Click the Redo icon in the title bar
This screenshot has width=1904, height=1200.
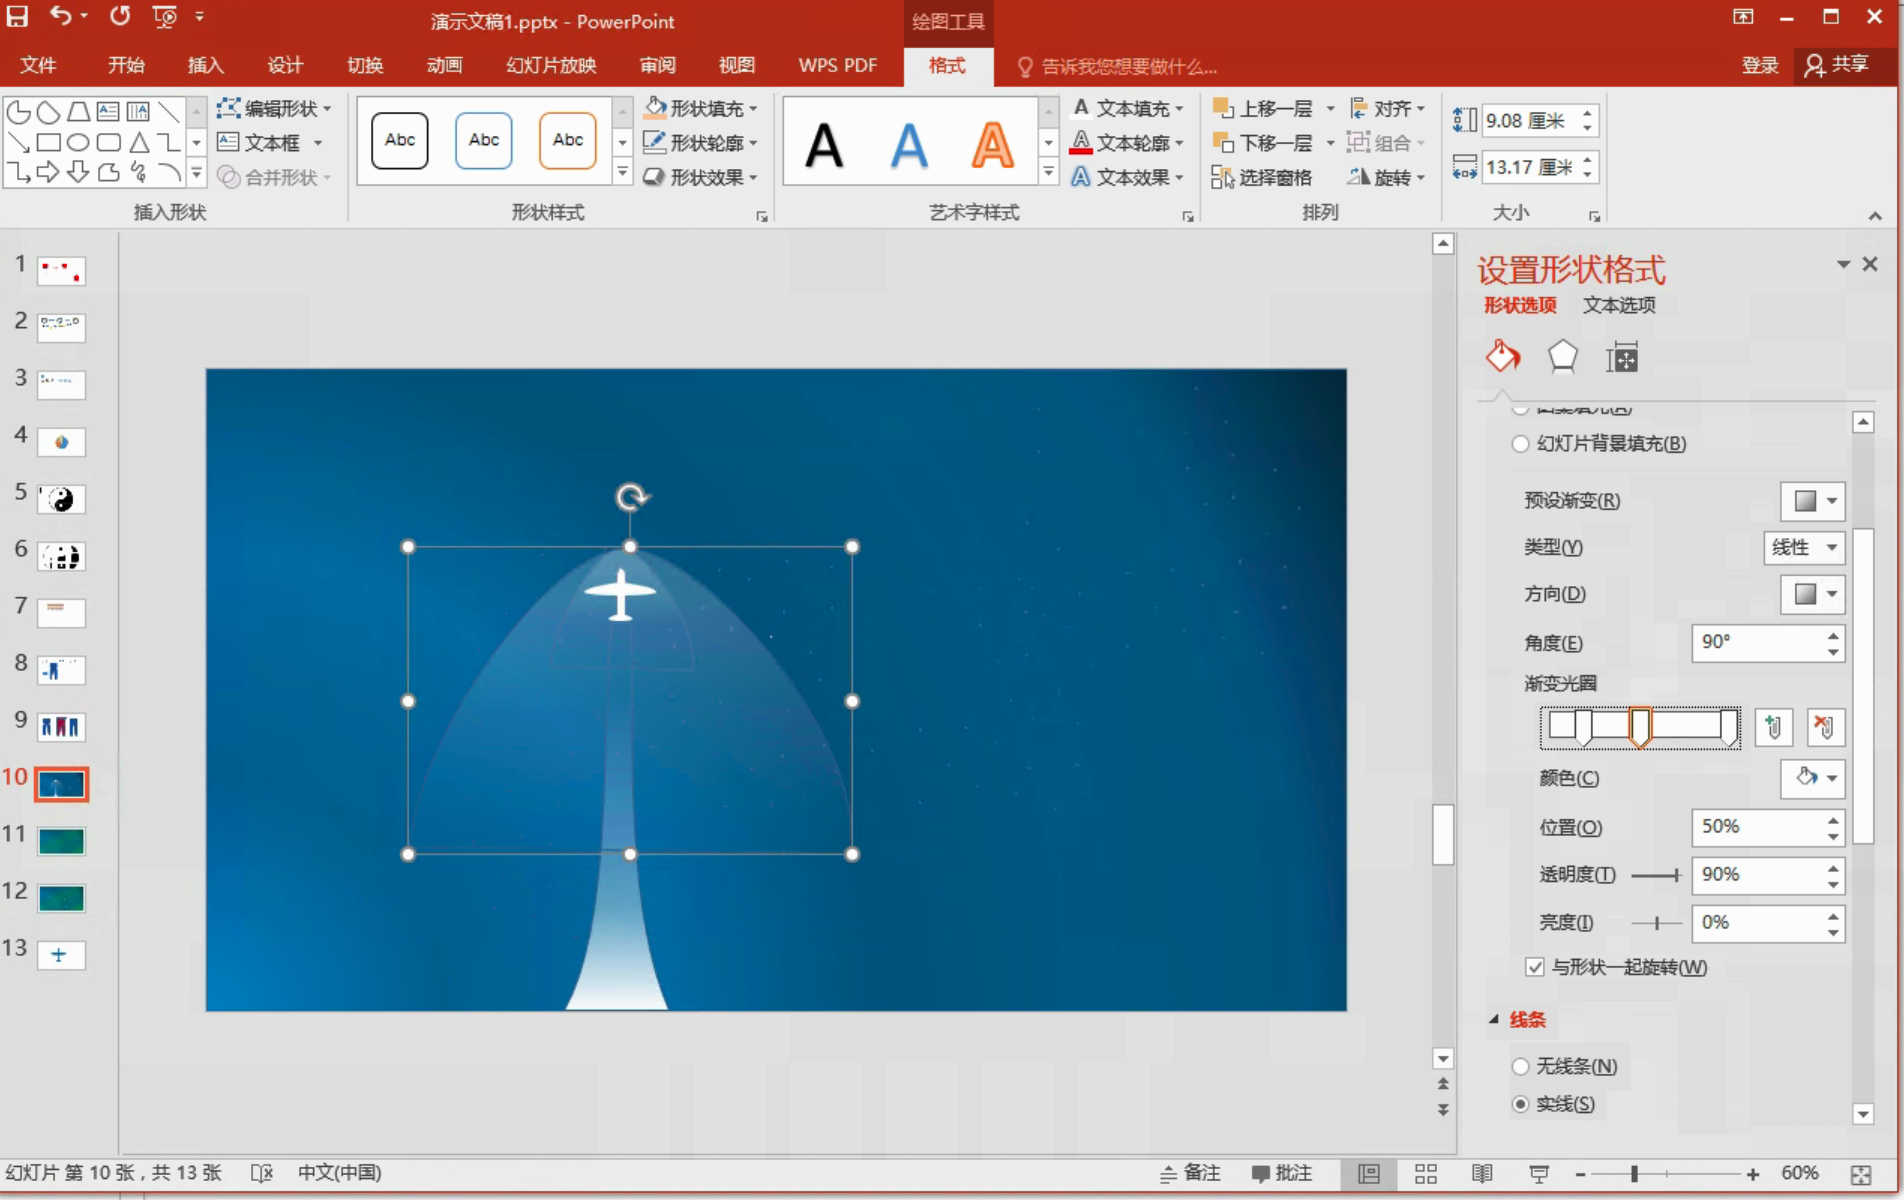pos(119,16)
